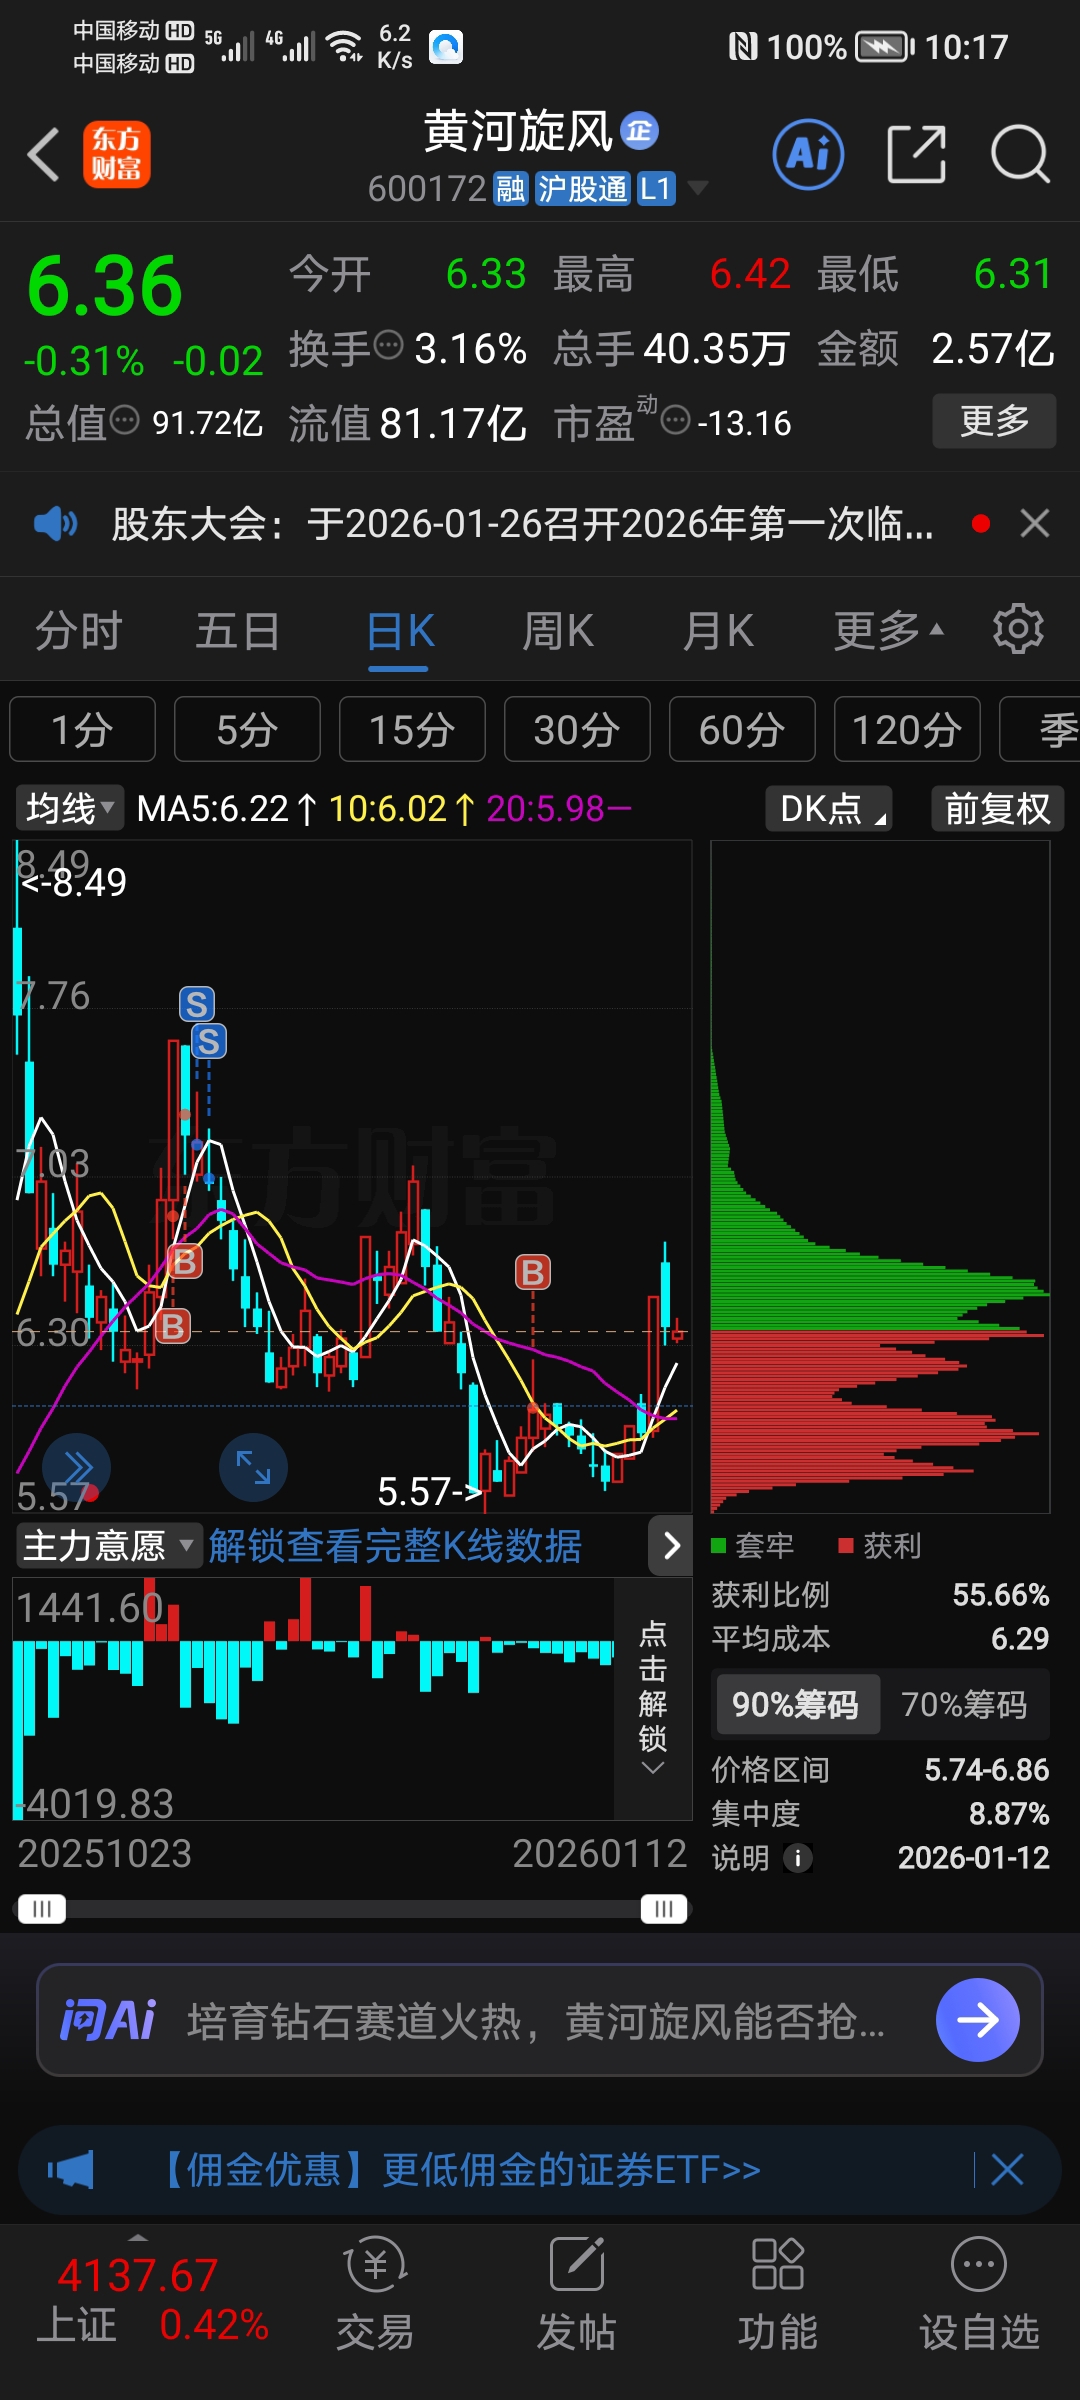Open 佣金优惠 ETF promotion link
This screenshot has height=2400, width=1080.
tap(458, 2170)
